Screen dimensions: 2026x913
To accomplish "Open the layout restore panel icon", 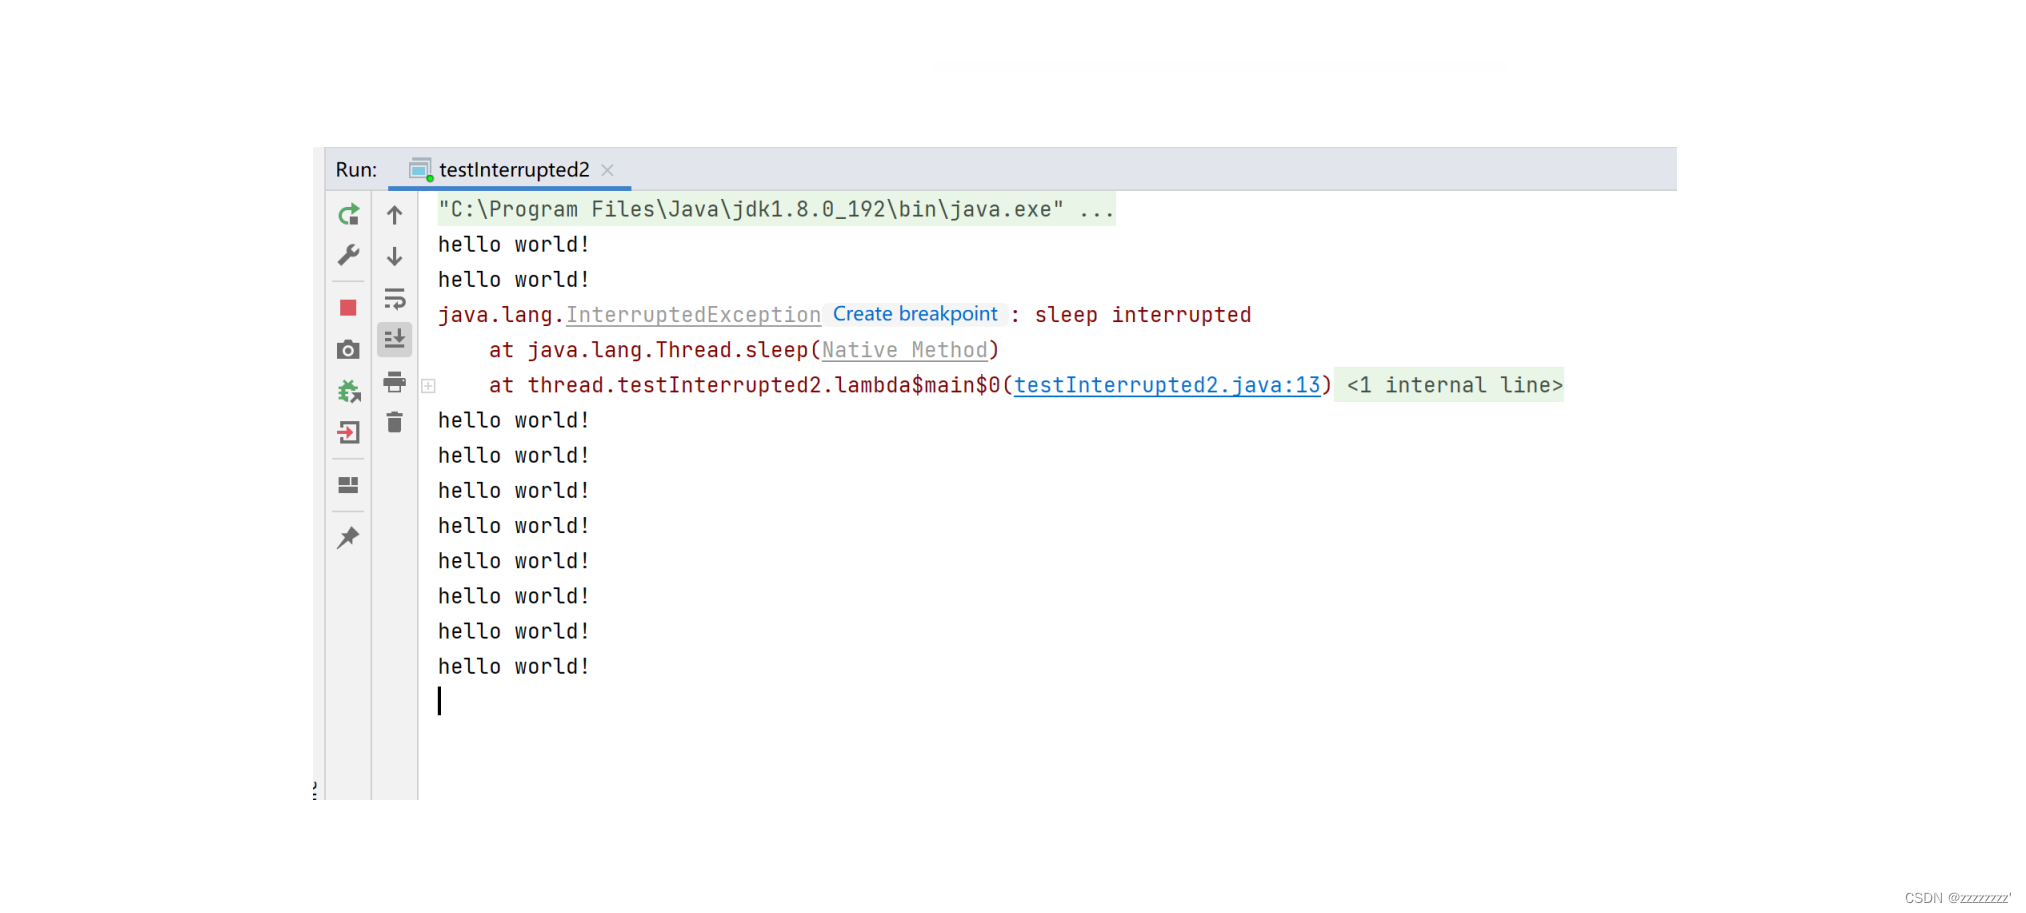I will pos(348,485).
